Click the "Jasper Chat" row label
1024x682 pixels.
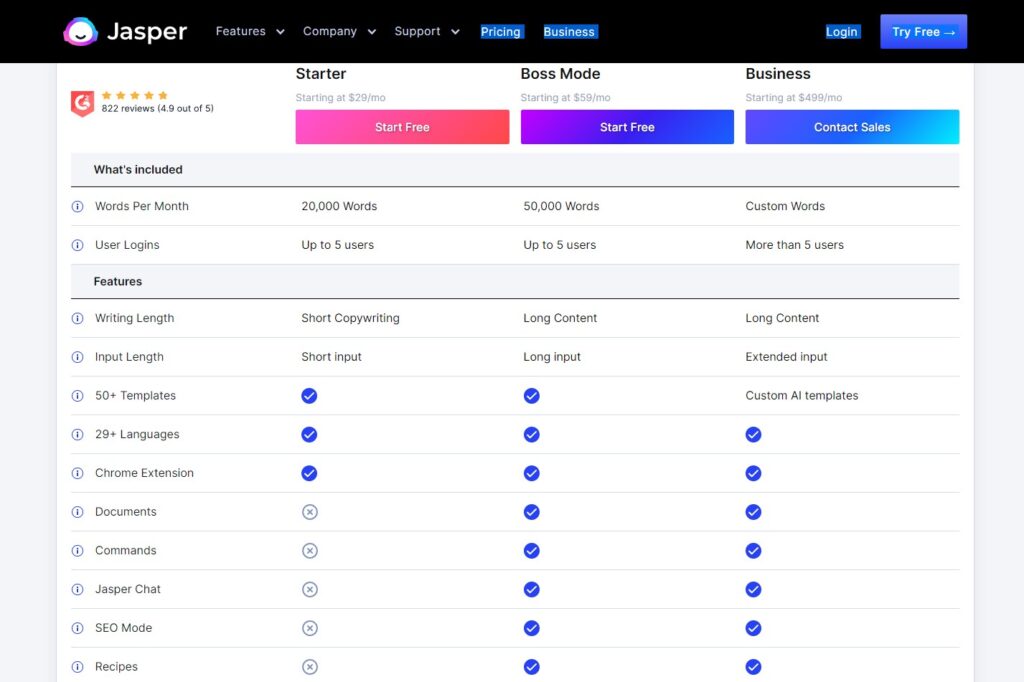(128, 589)
